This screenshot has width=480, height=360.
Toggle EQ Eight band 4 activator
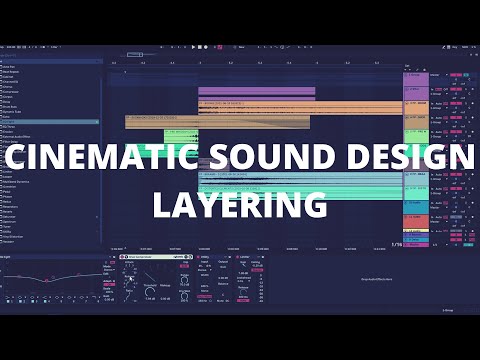[45, 301]
